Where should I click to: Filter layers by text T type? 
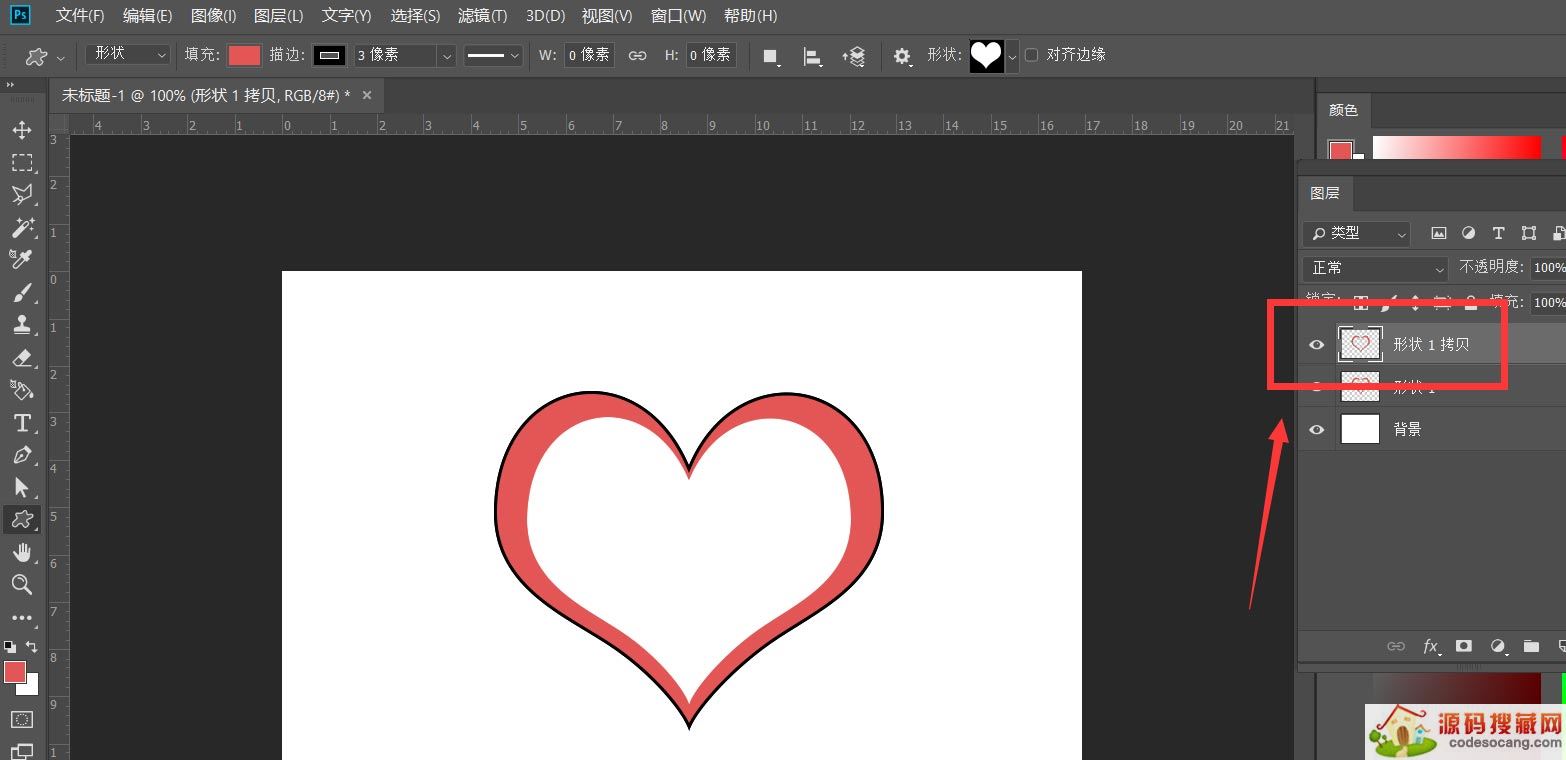click(x=1498, y=233)
